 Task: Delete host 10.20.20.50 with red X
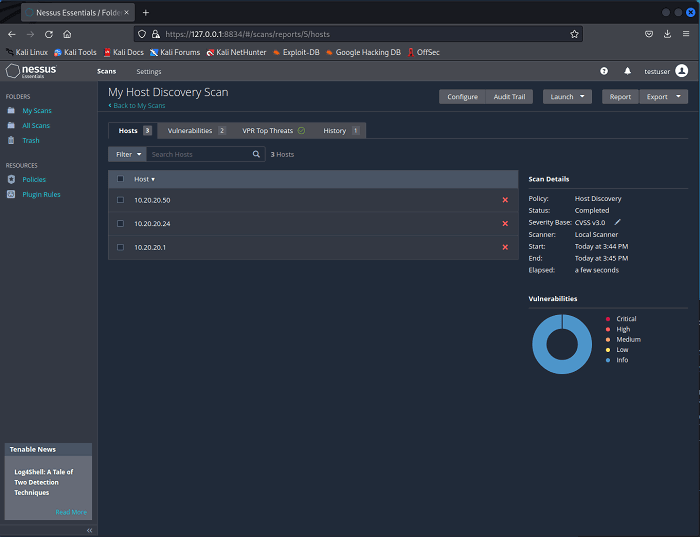(x=505, y=200)
